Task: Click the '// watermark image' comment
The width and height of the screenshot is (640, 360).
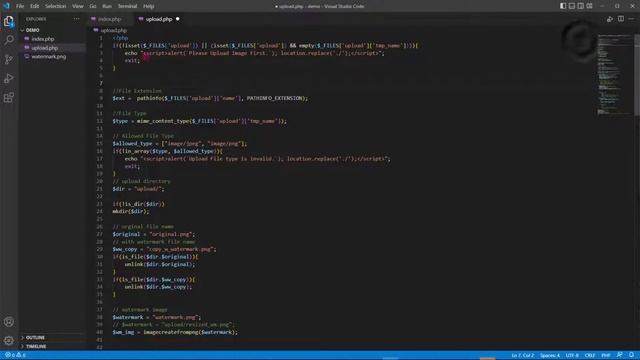Action: pyautogui.click(x=140, y=310)
